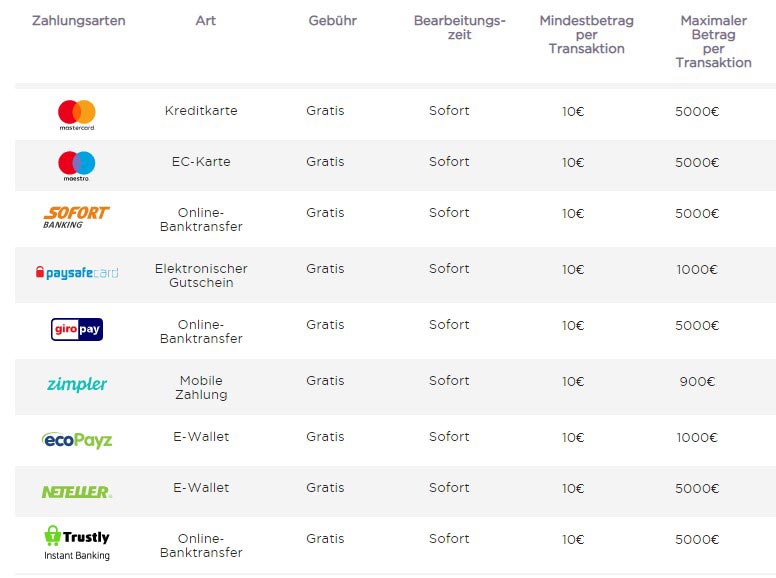Screen dimensions: 776x578
Task: Click Elektronischer Gutschein text
Action: click(201, 276)
